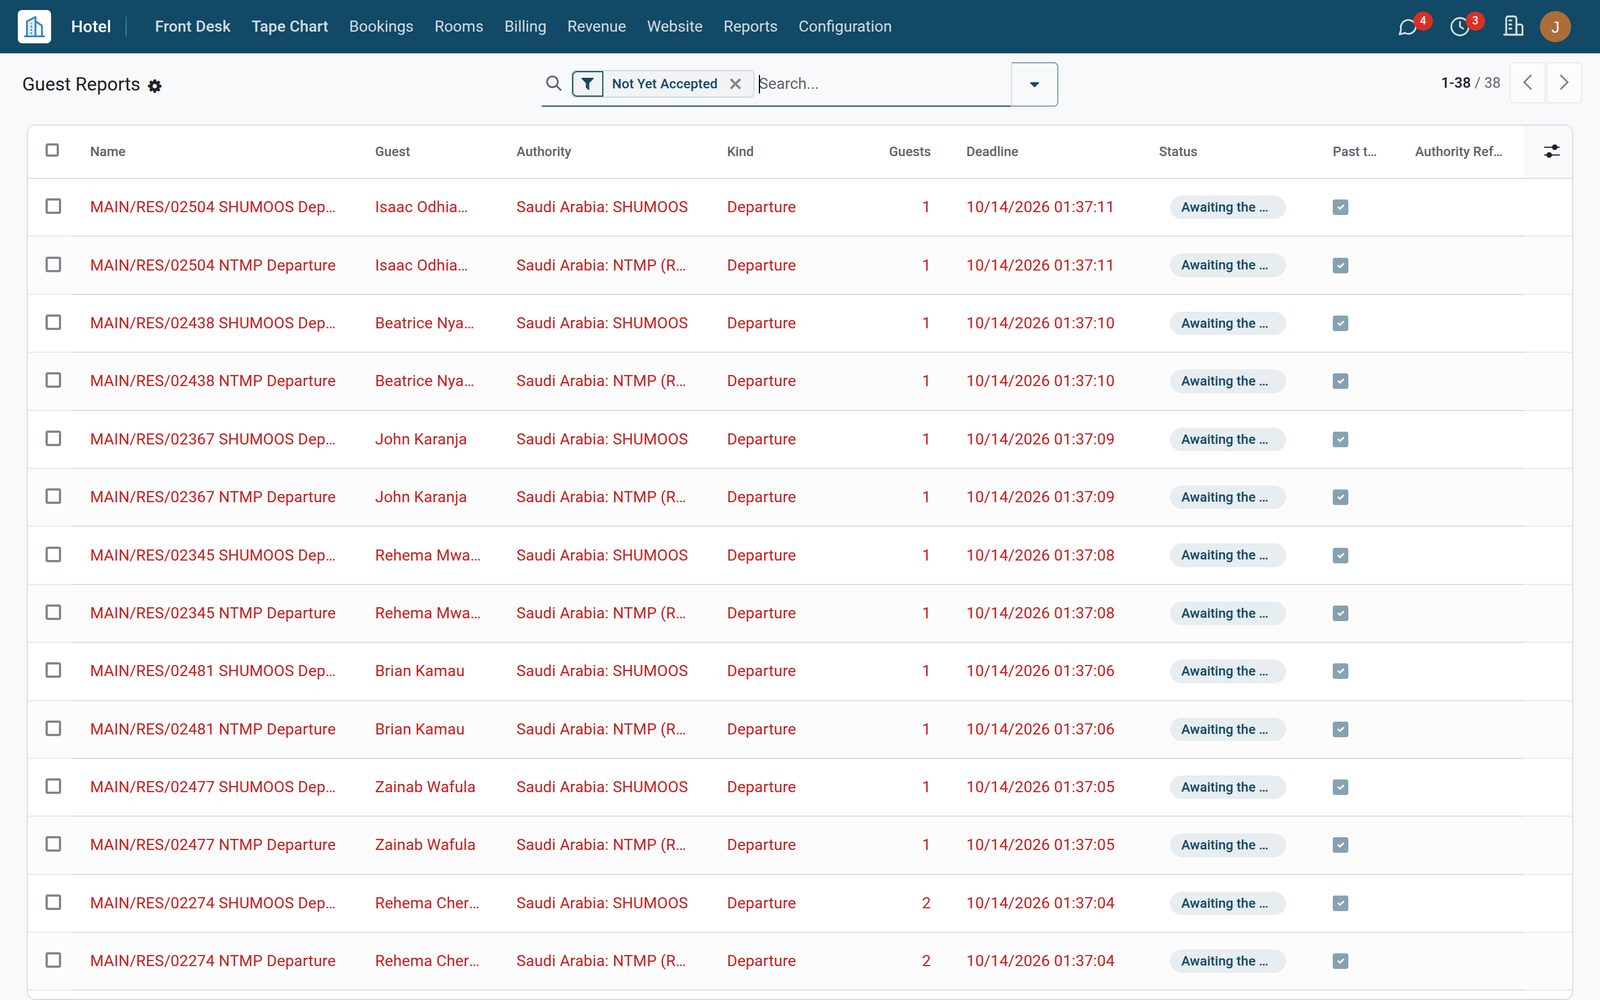Sort by the Deadline column header

(992, 152)
